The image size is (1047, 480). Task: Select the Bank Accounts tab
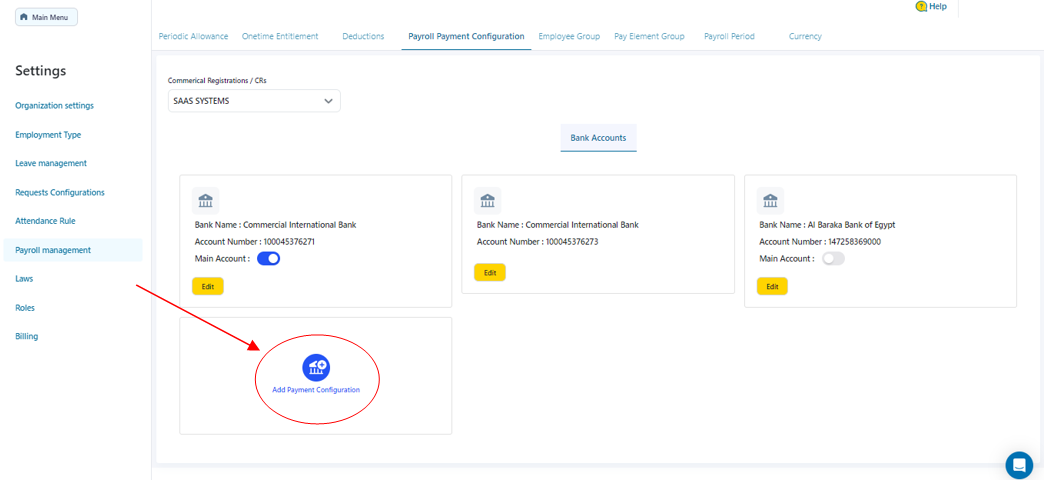point(598,138)
